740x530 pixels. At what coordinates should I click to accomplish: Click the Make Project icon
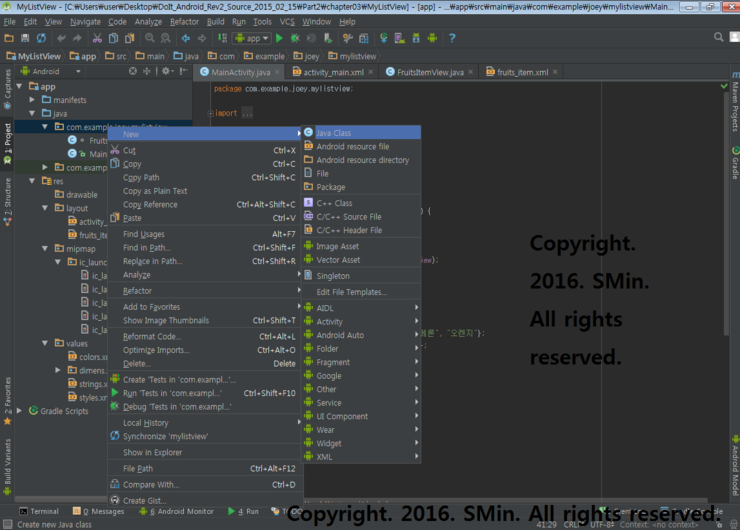222,38
